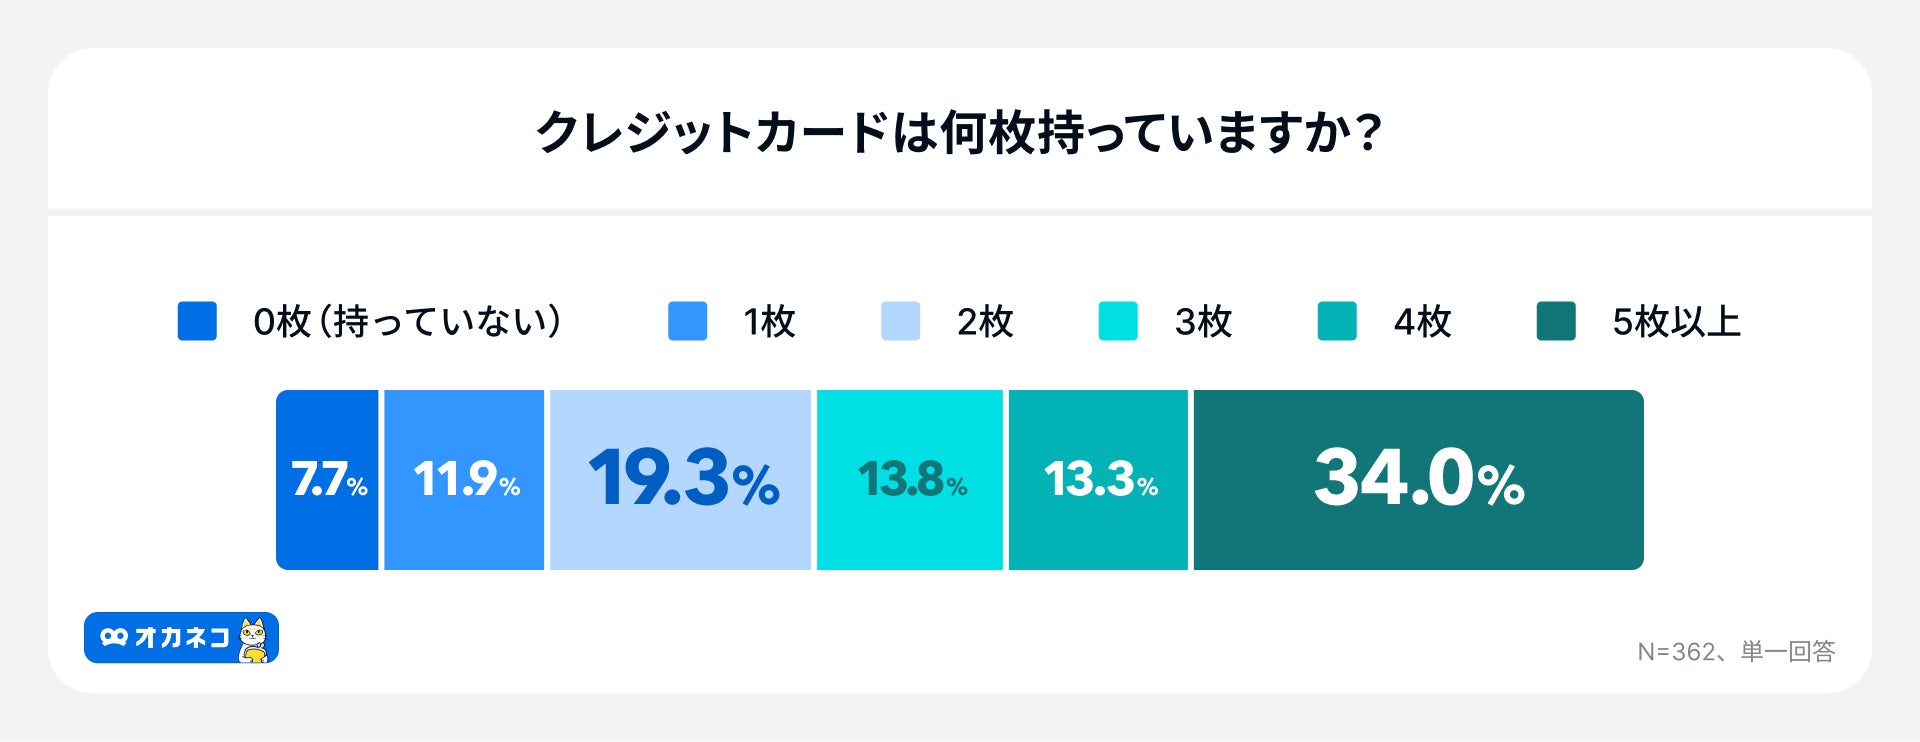Click the 4枚 teal legend square
The height and width of the screenshot is (742, 1920).
[1337, 321]
